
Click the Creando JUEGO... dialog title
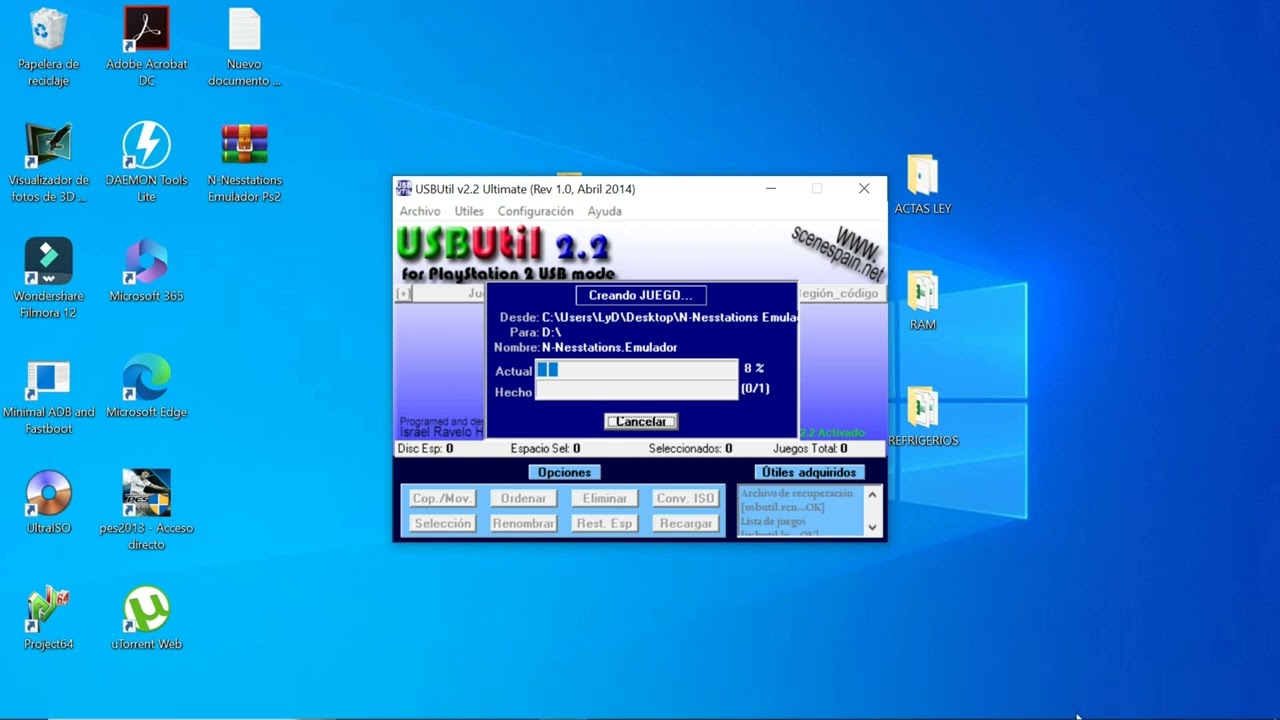tap(640, 295)
